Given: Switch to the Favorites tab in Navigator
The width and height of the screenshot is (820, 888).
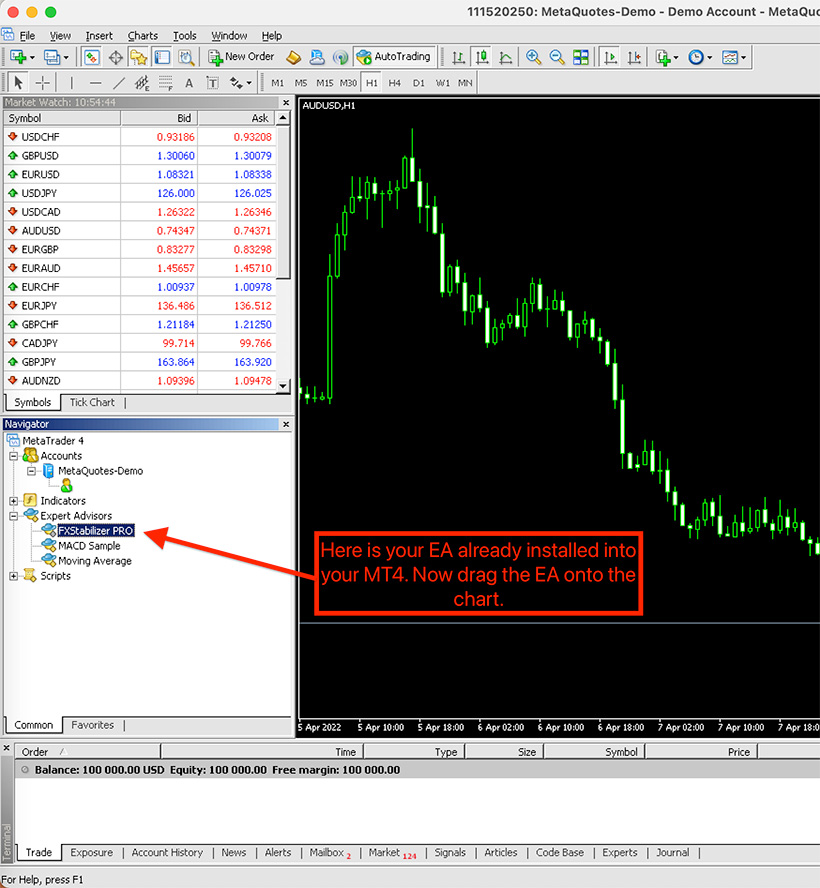Looking at the screenshot, I should [x=92, y=725].
